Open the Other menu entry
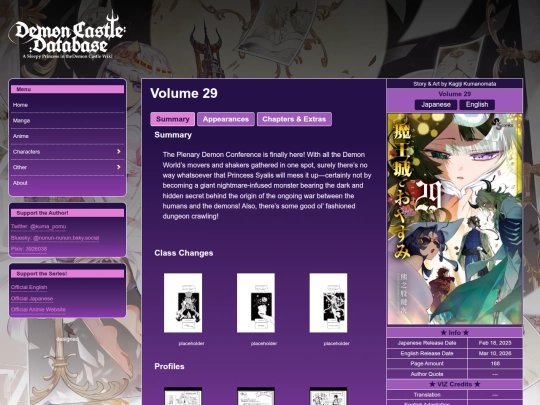 click(67, 167)
